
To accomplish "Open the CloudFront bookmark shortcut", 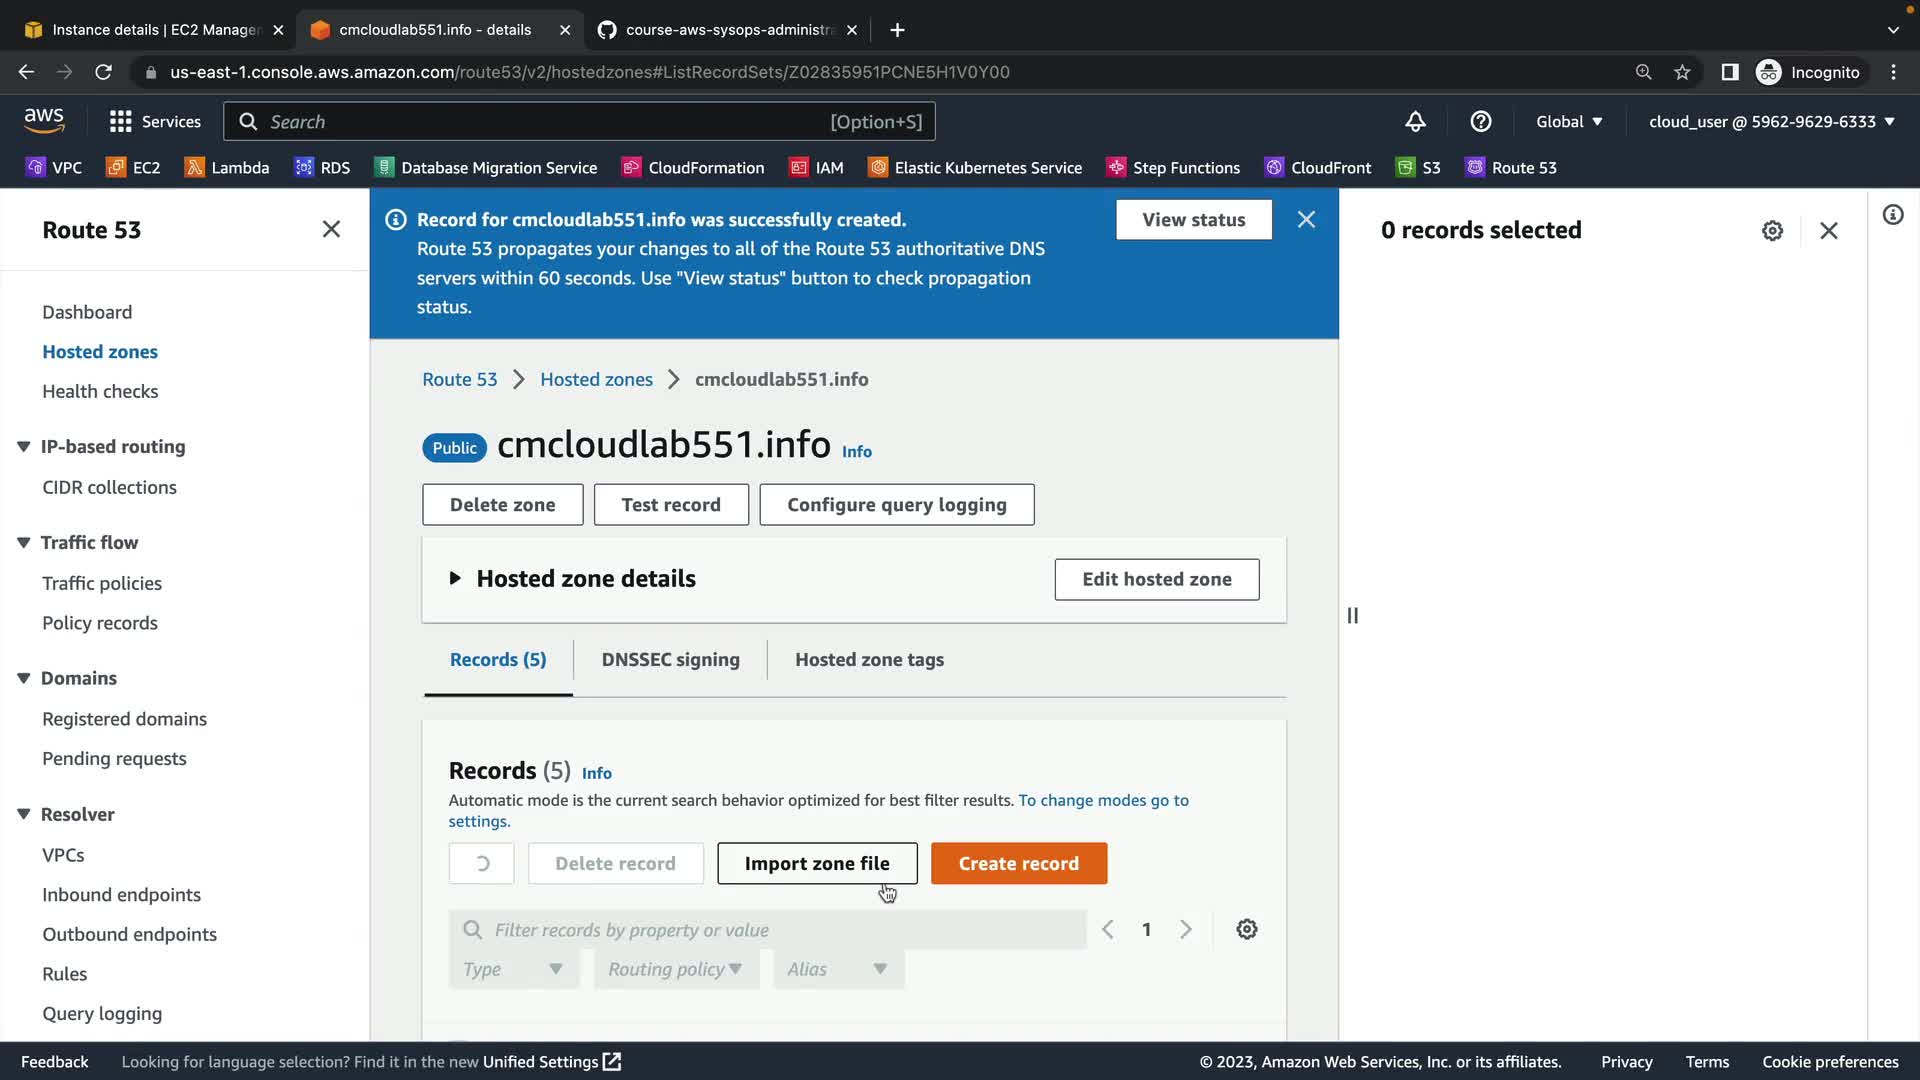I will 1317,167.
